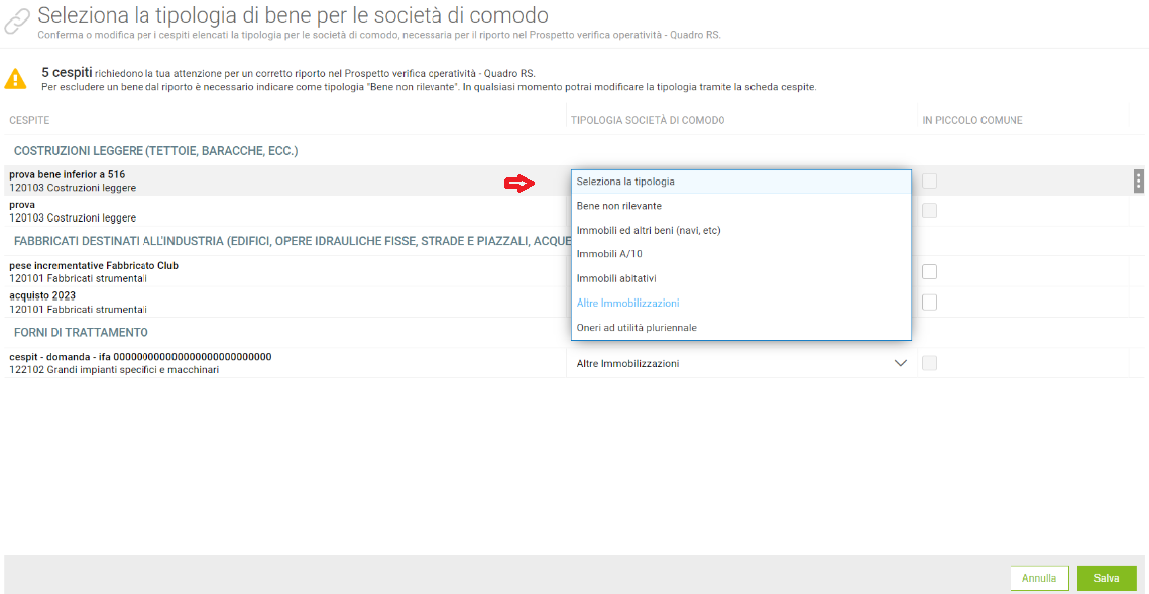Click the 'cespit - domanda - ifa' asset name
The width and height of the screenshot is (1149, 594).
click(141, 357)
